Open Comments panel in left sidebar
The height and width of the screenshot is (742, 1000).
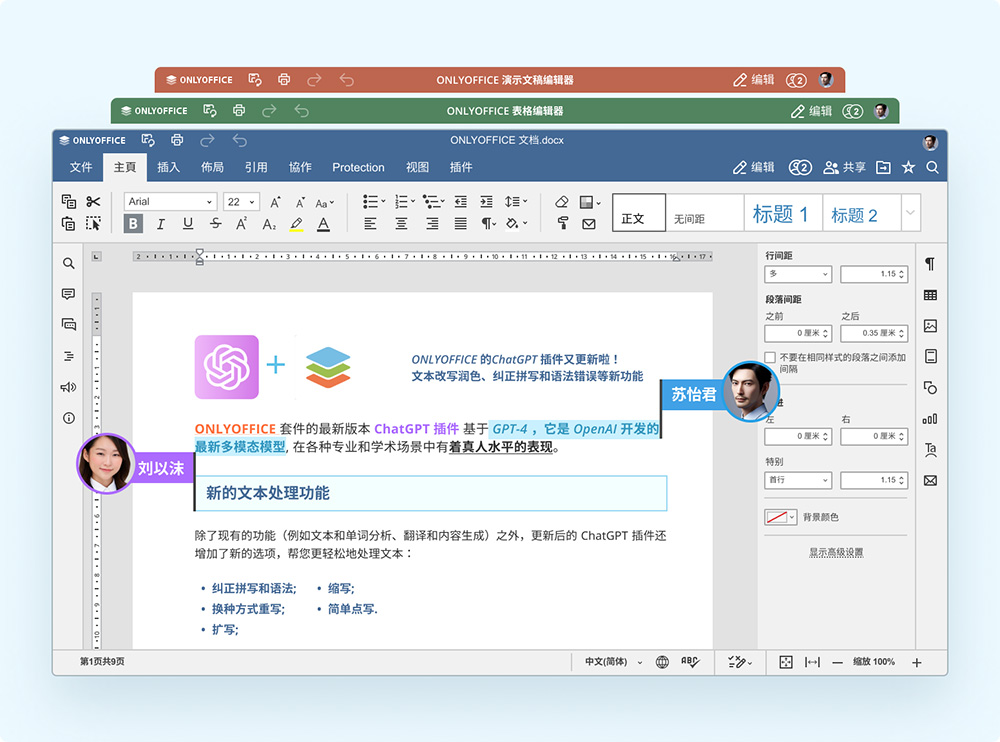[68, 293]
